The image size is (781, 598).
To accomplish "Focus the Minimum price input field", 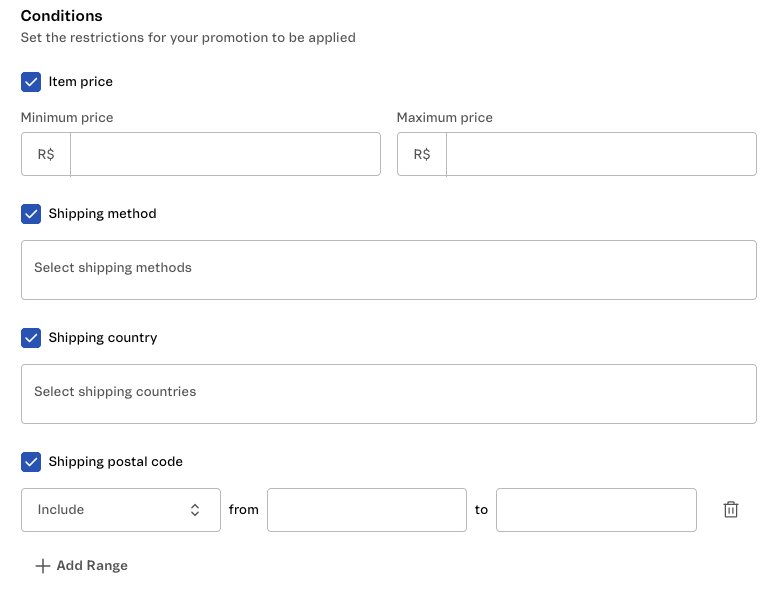I will coord(225,155).
